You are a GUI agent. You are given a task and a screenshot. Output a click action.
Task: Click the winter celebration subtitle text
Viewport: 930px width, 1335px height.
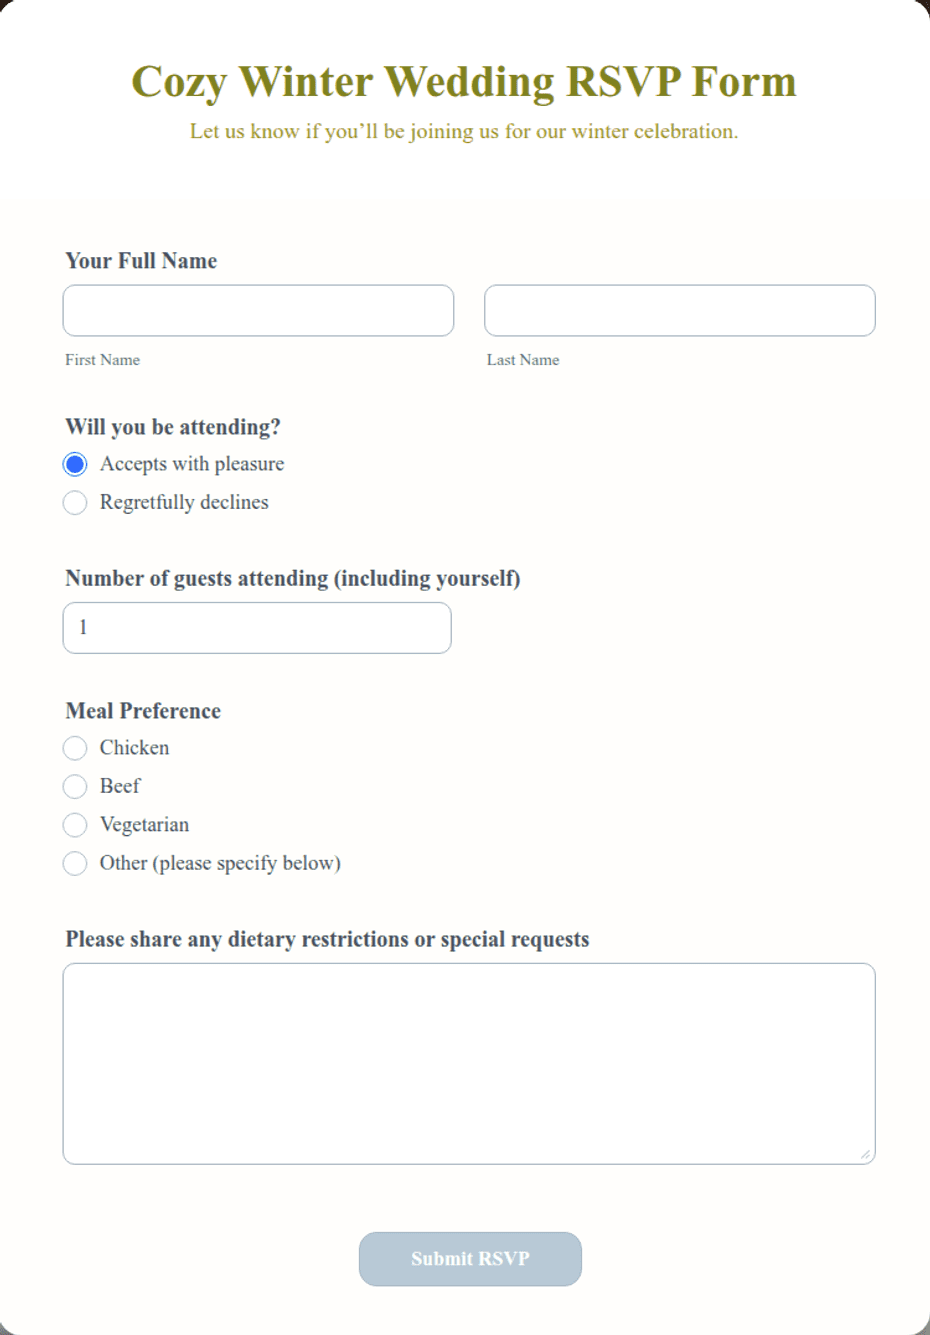464,131
